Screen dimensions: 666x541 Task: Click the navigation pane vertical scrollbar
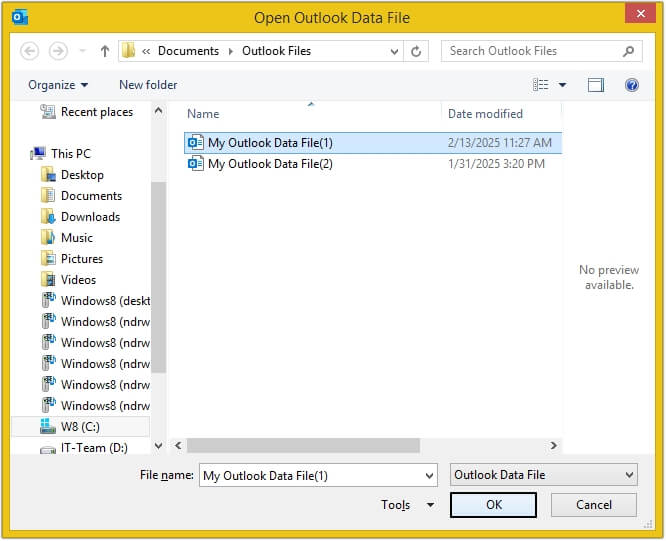158,278
